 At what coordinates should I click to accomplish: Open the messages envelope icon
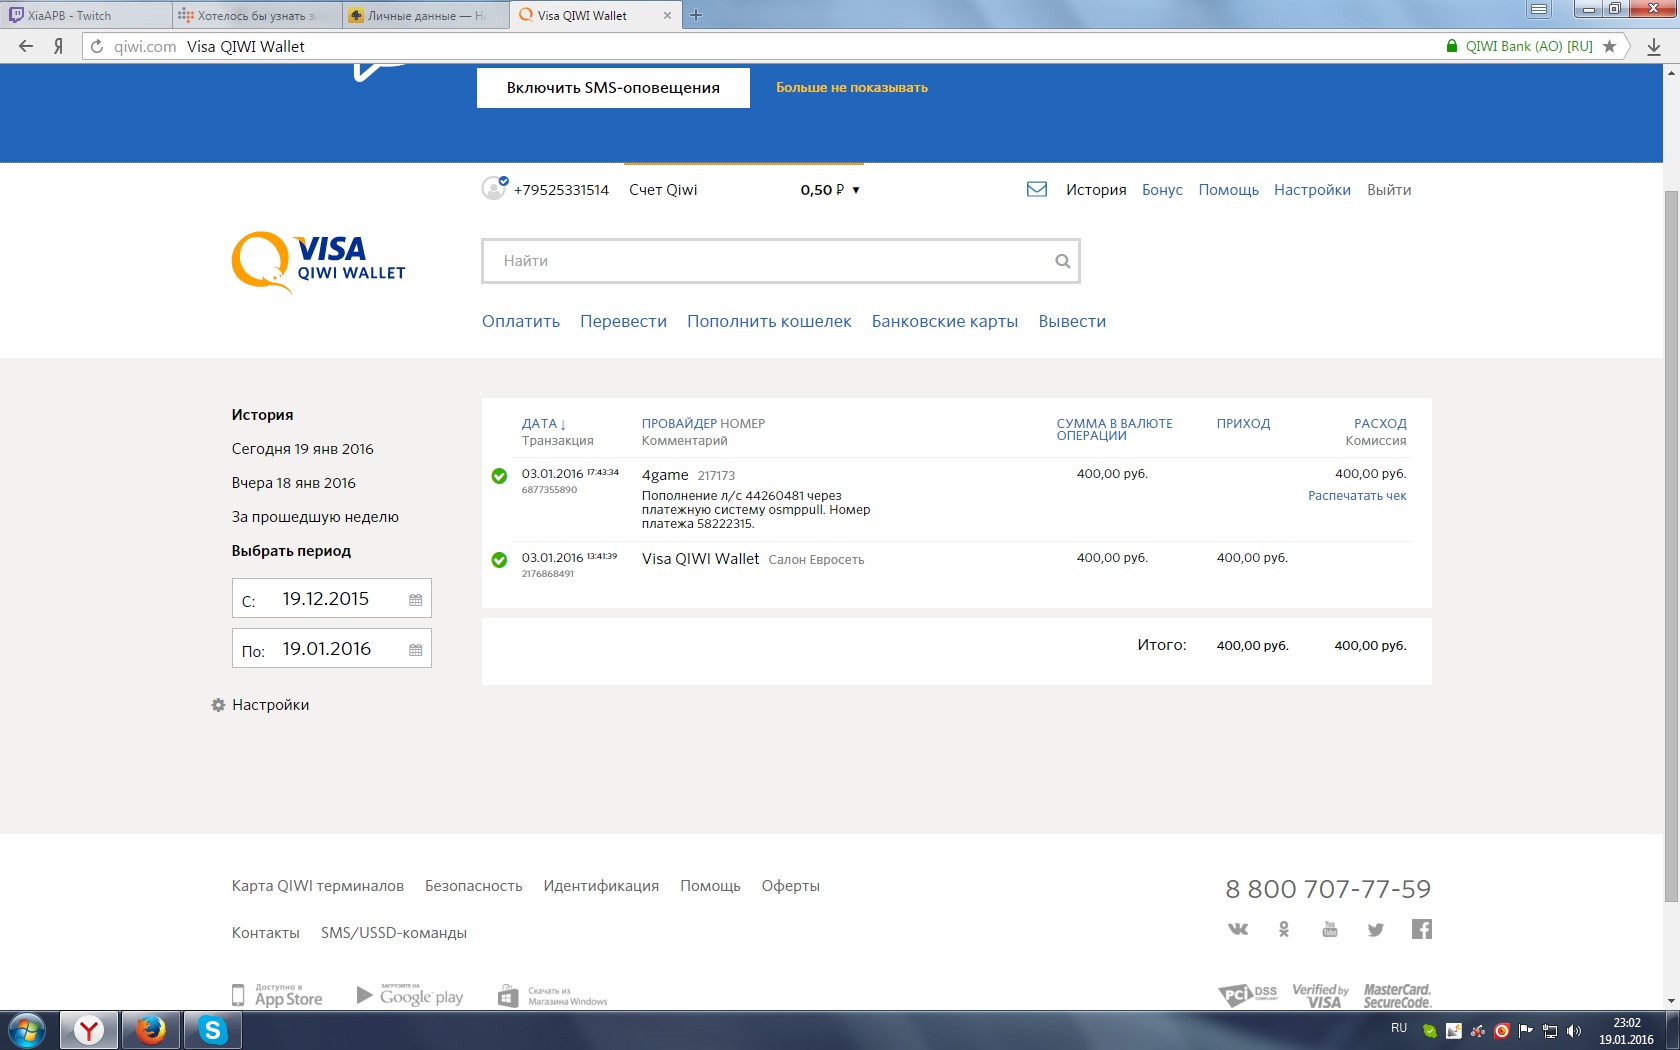[1037, 189]
